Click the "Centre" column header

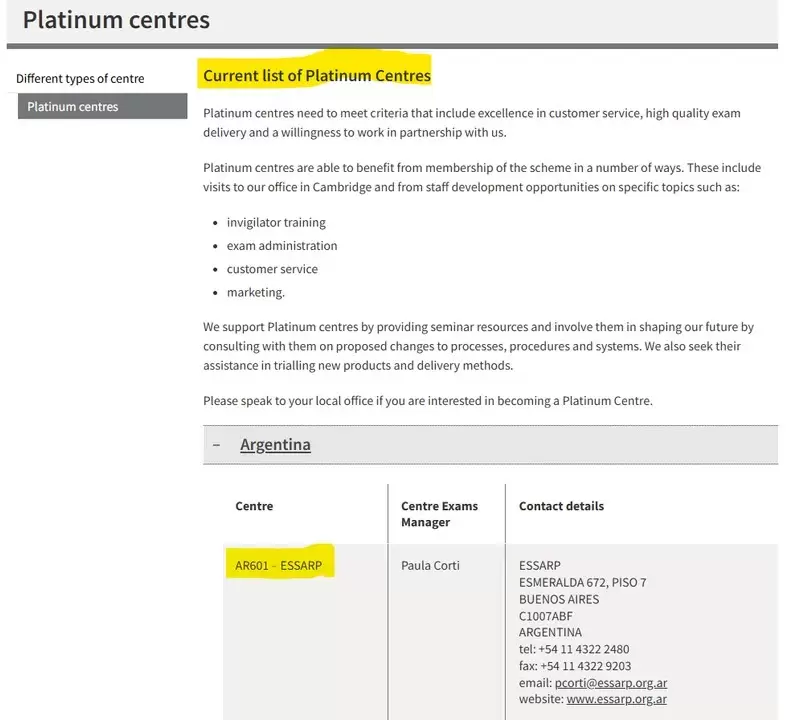click(x=254, y=506)
